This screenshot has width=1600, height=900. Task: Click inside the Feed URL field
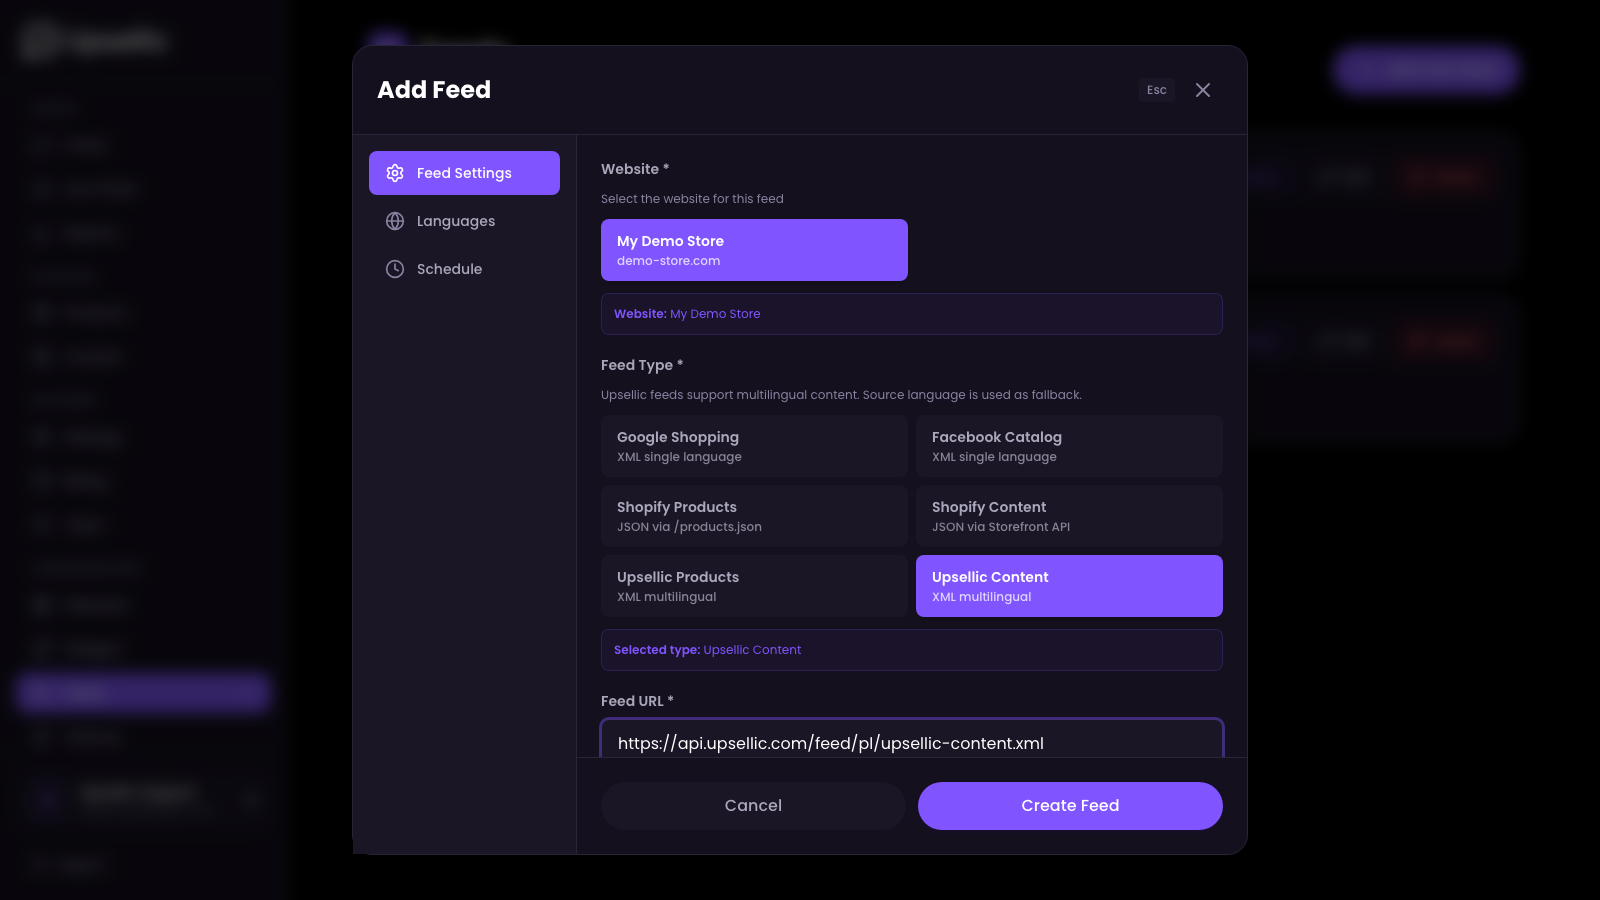911,743
